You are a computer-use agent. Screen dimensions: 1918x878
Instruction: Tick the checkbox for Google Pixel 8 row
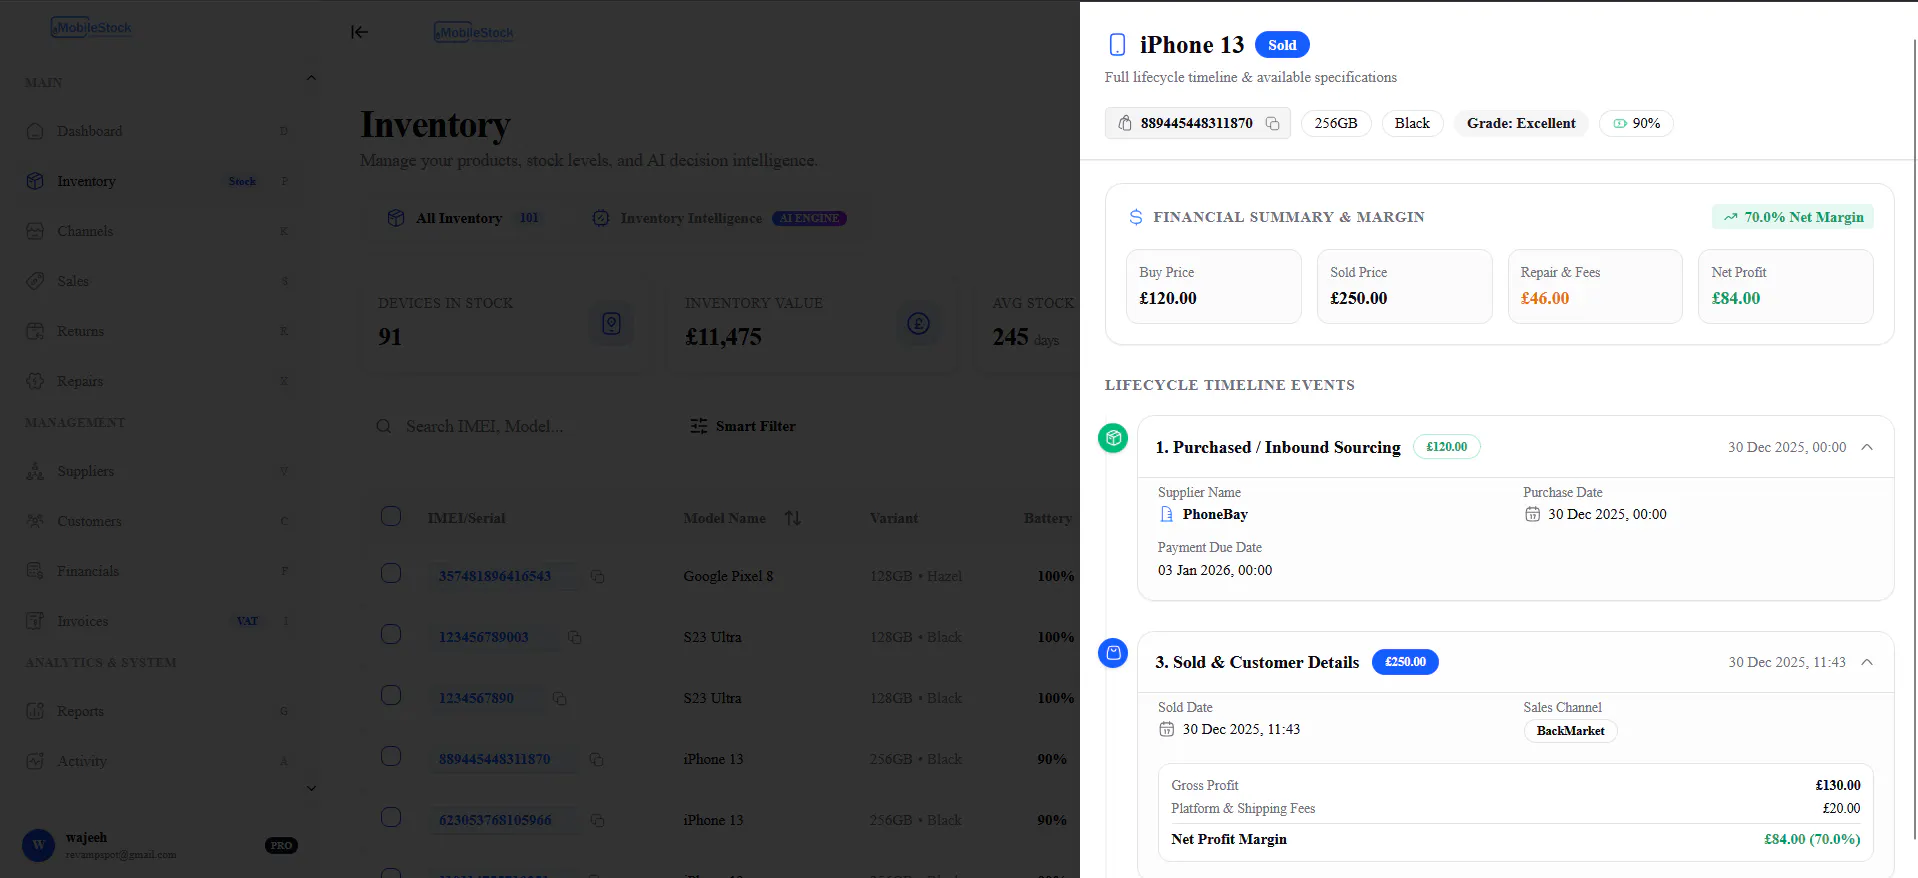pyautogui.click(x=391, y=573)
